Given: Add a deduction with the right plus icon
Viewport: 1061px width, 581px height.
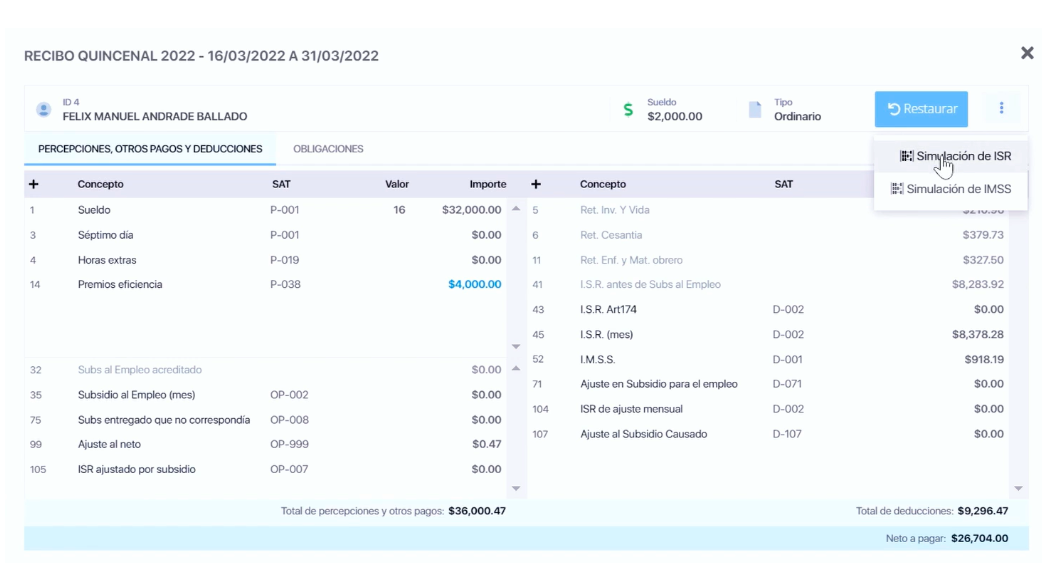Looking at the screenshot, I should [x=535, y=184].
